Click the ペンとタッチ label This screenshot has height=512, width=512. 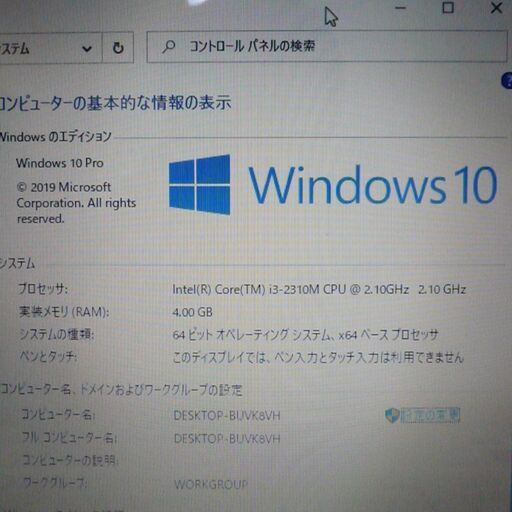(x=48, y=357)
